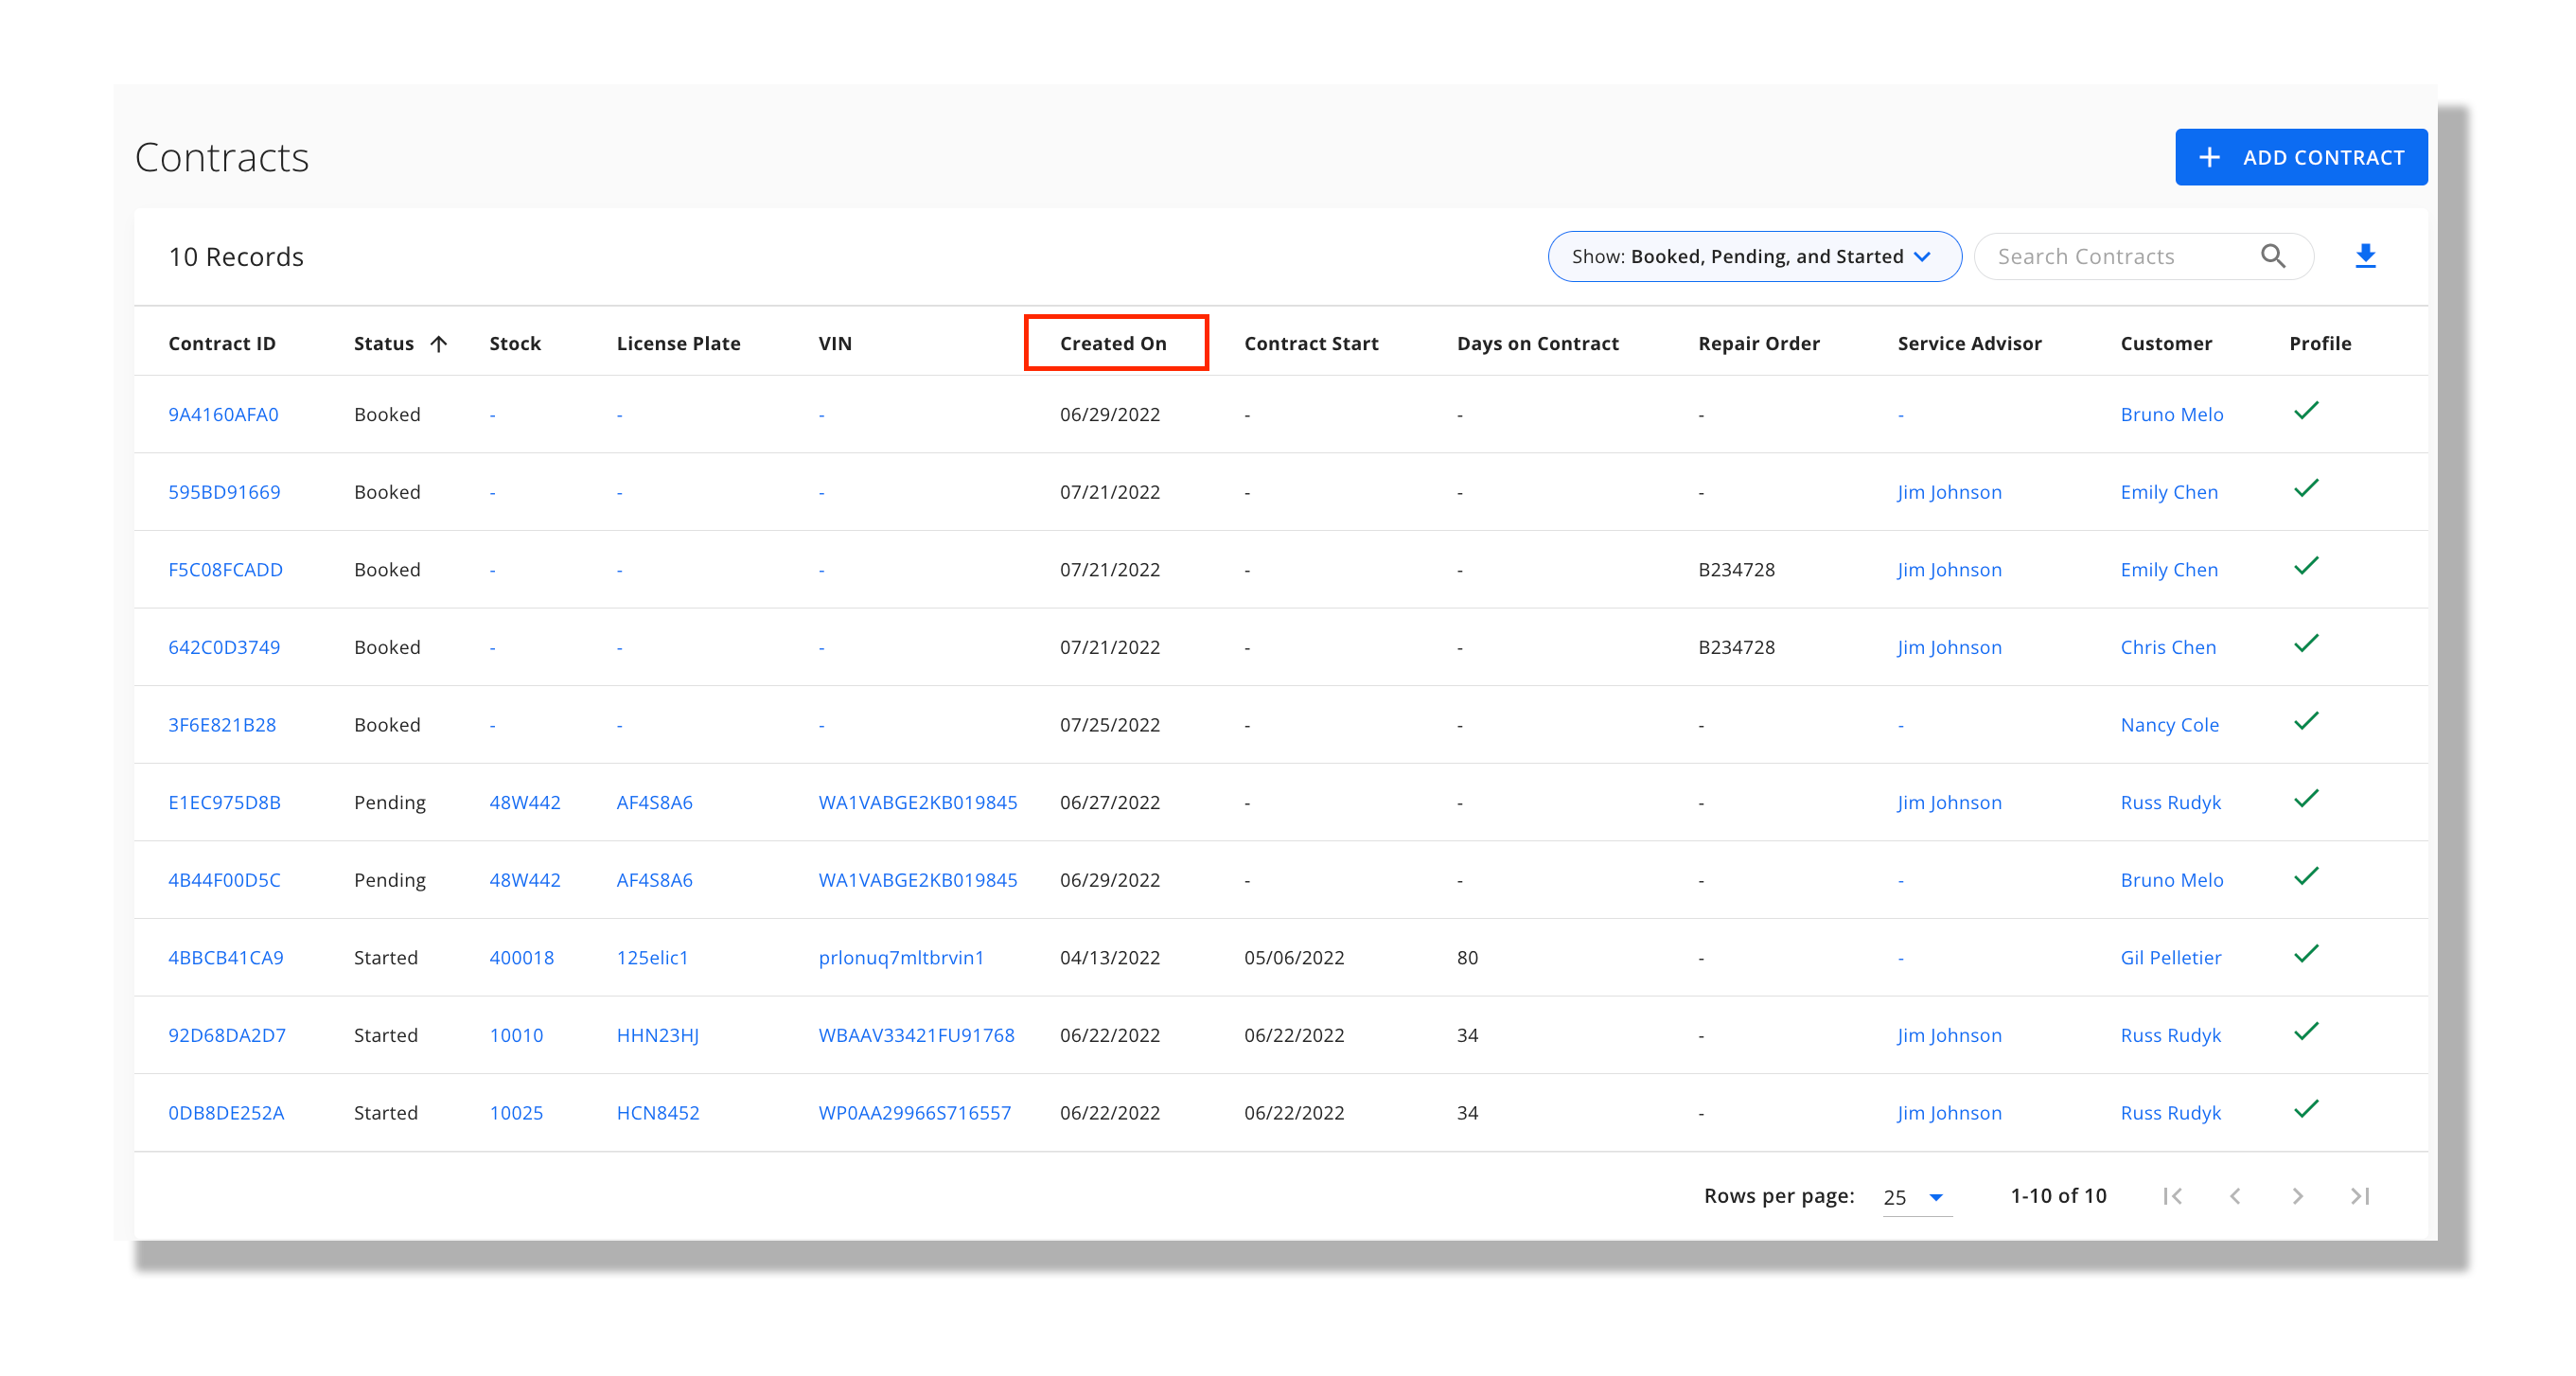Image resolution: width=2576 pixels, height=1376 pixels.
Task: Open VIN WBAAV33421FU91768 link
Action: 915,1034
